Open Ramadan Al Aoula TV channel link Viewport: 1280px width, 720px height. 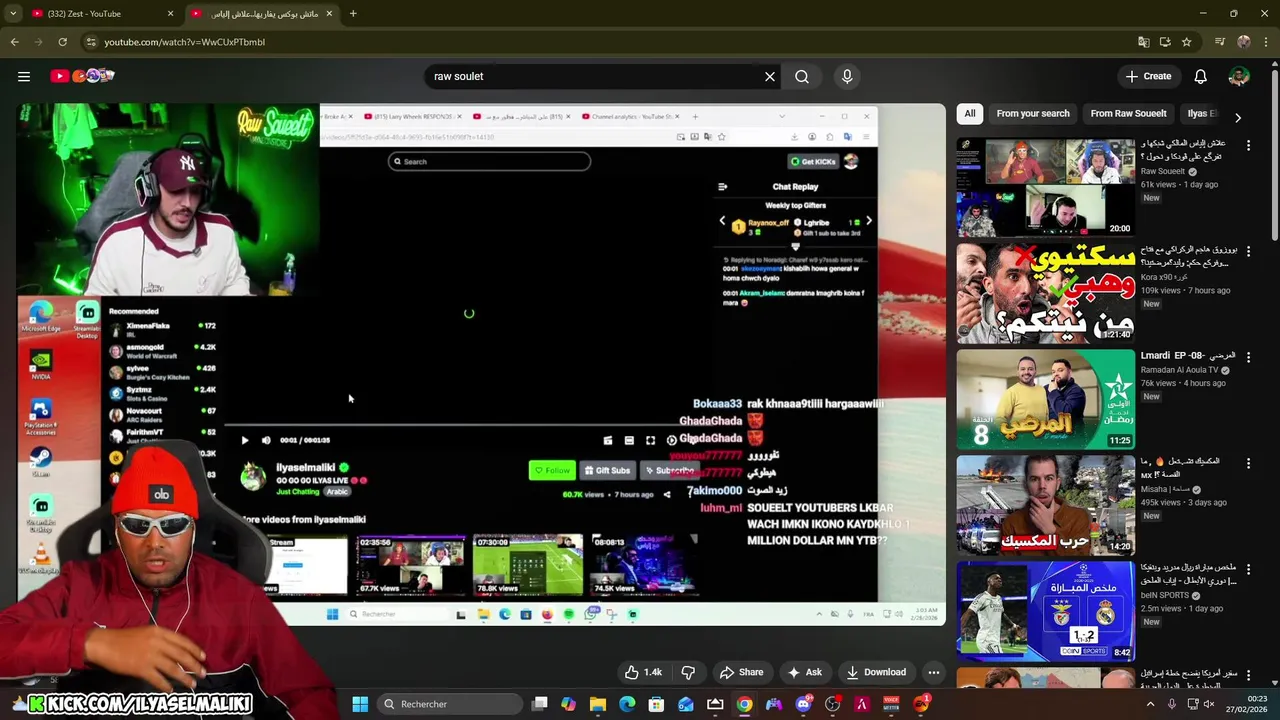[x=1181, y=370]
